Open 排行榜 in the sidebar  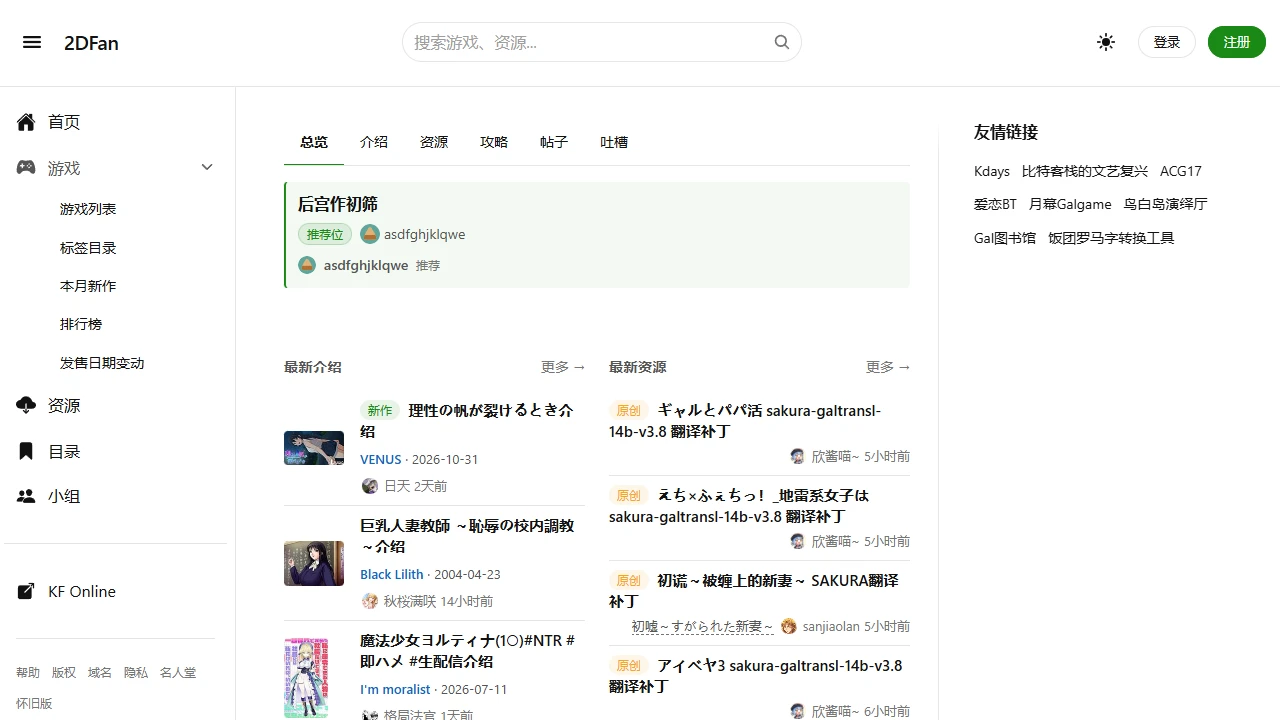click(81, 324)
